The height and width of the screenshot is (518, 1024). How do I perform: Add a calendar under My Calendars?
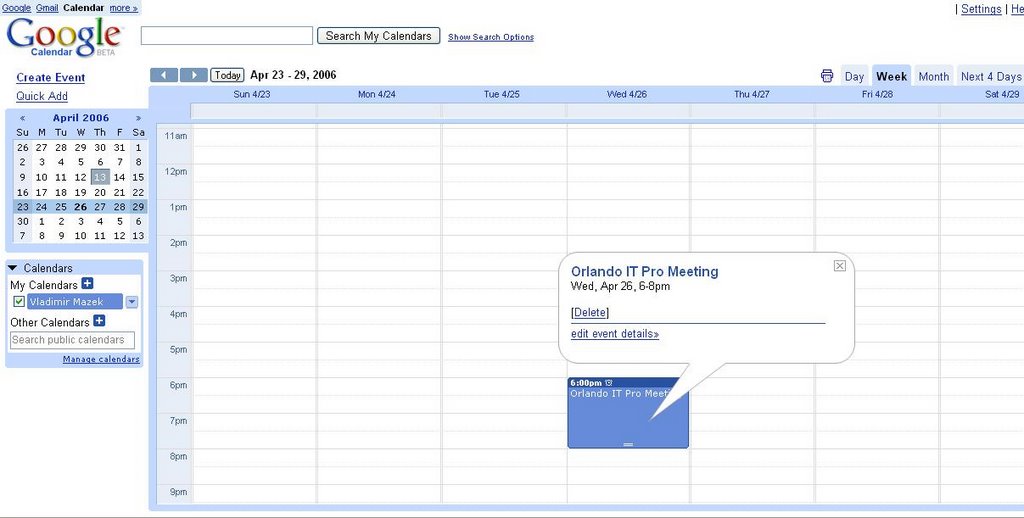tap(87, 284)
